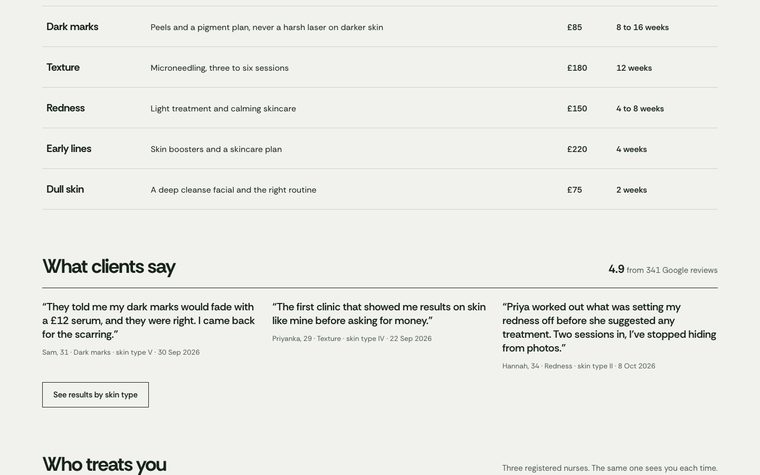Screen dimensions: 760x475
Task: Click the 8 to 16 weeks duration
Action: click(642, 27)
